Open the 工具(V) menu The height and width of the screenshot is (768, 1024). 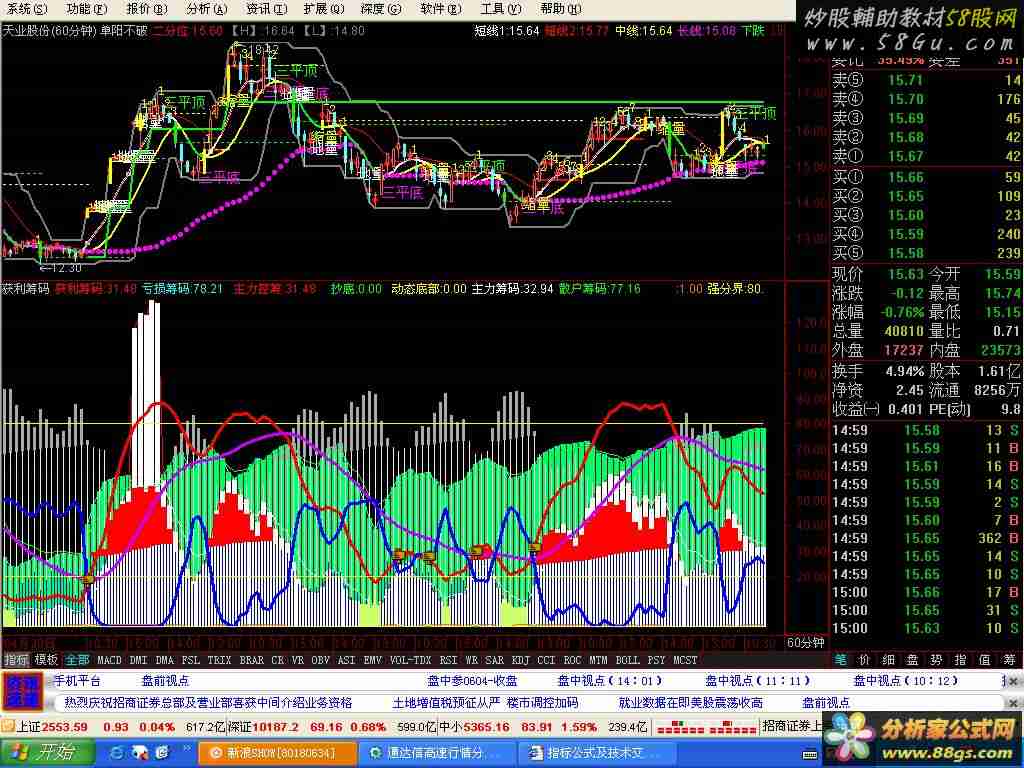point(501,9)
